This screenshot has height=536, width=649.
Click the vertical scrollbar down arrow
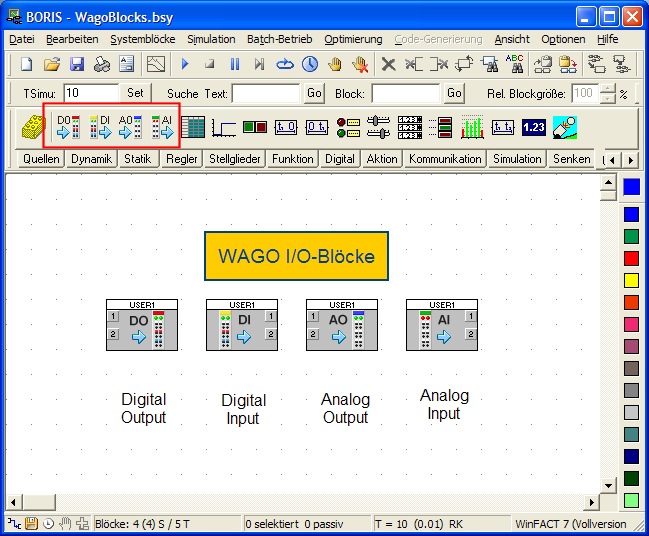(x=608, y=485)
